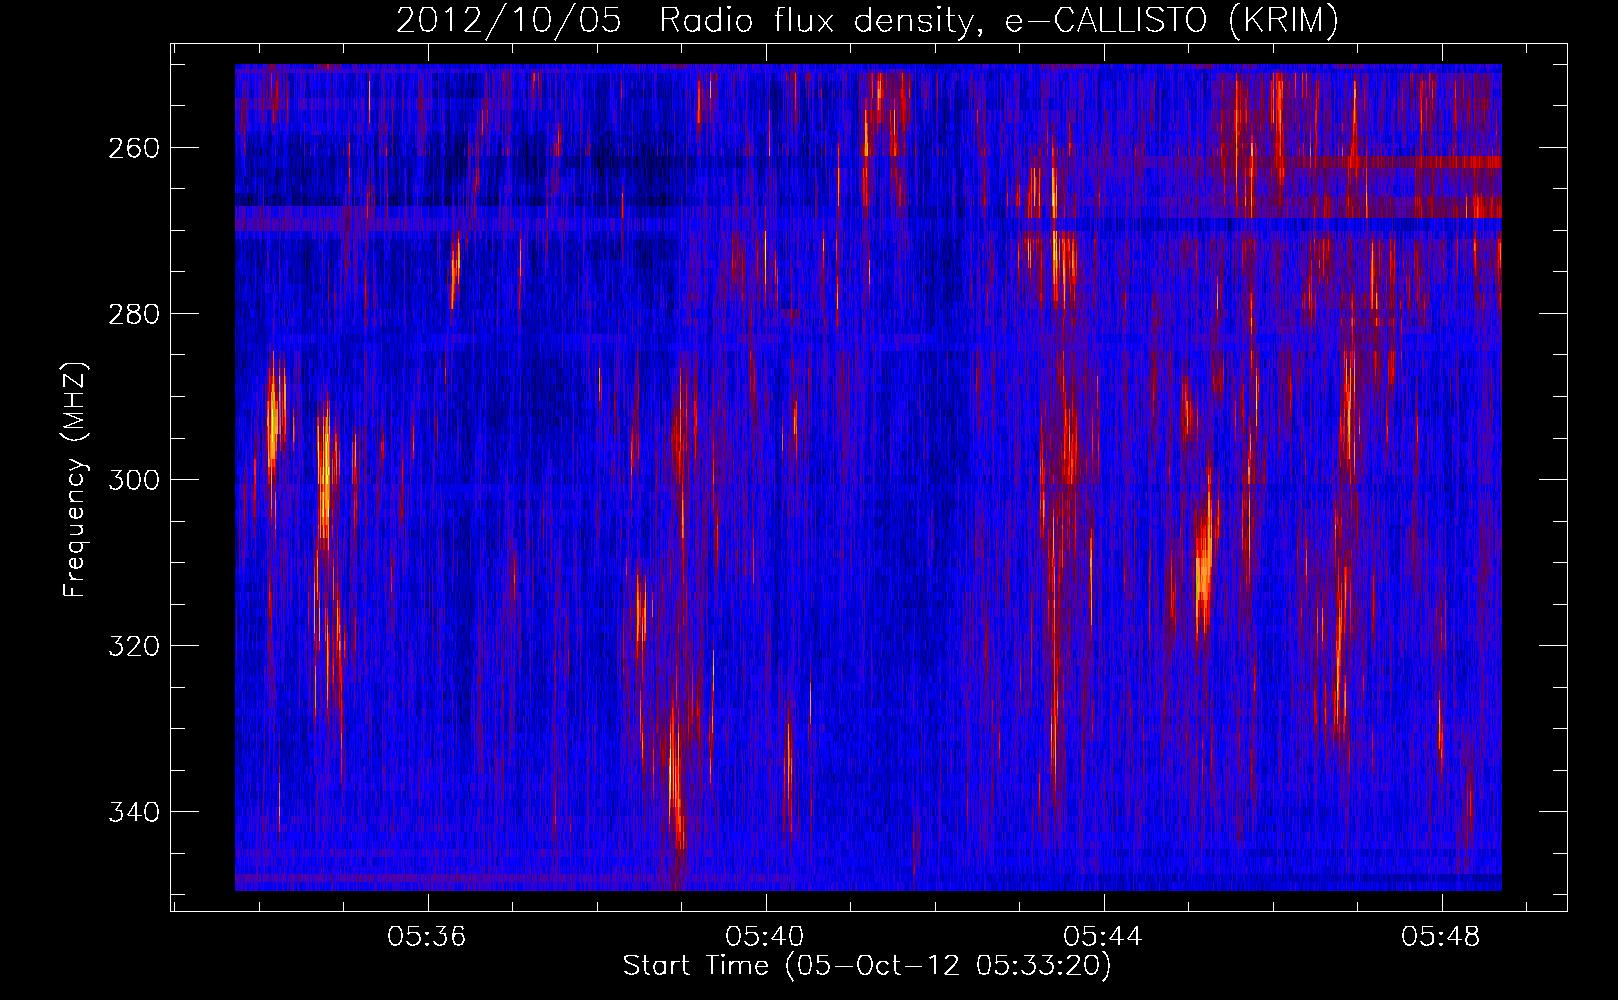Click the y-axis label "Frequency (MHZ)"
Viewport: 1618px width, 1000px height.
75,479
